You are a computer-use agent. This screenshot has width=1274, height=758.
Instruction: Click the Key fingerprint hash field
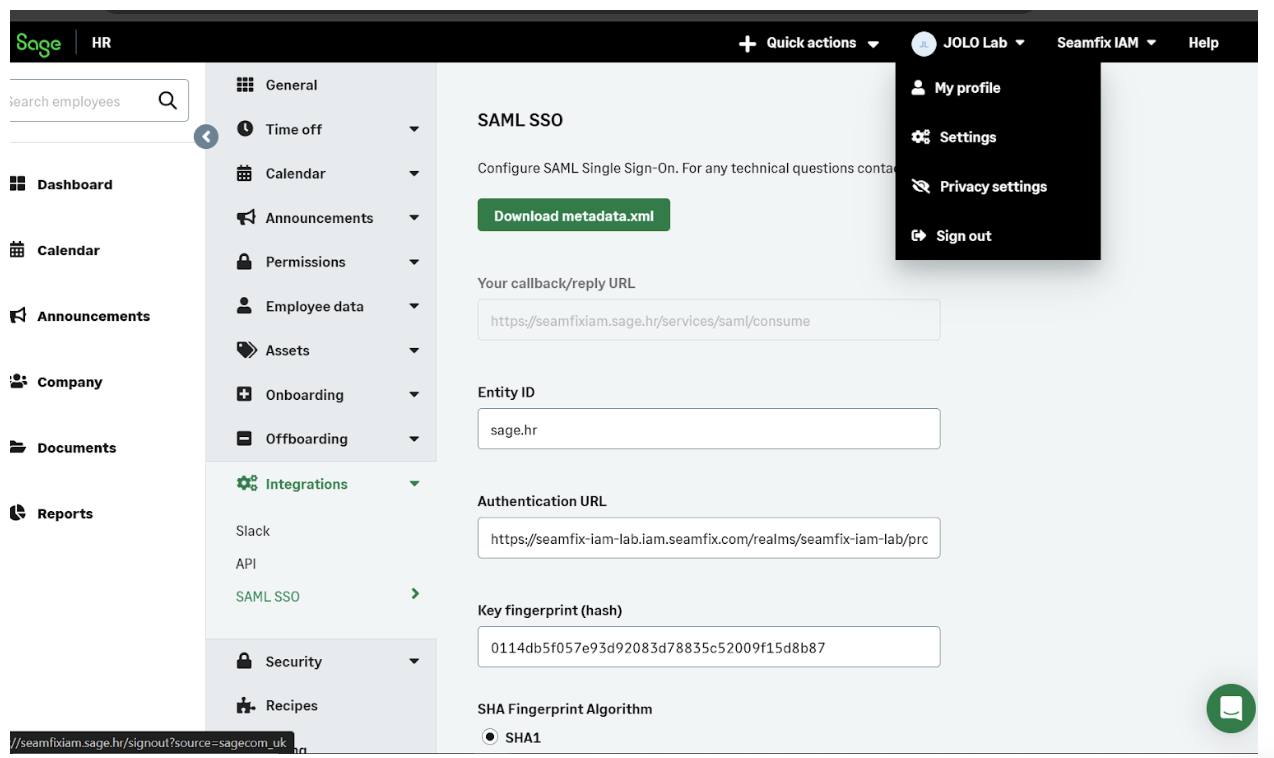click(709, 646)
